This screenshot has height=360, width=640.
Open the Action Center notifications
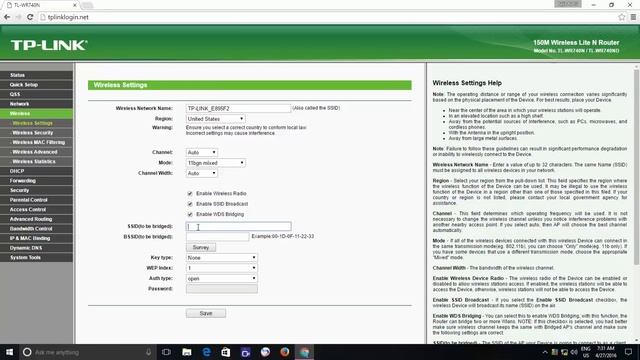(x=629, y=352)
